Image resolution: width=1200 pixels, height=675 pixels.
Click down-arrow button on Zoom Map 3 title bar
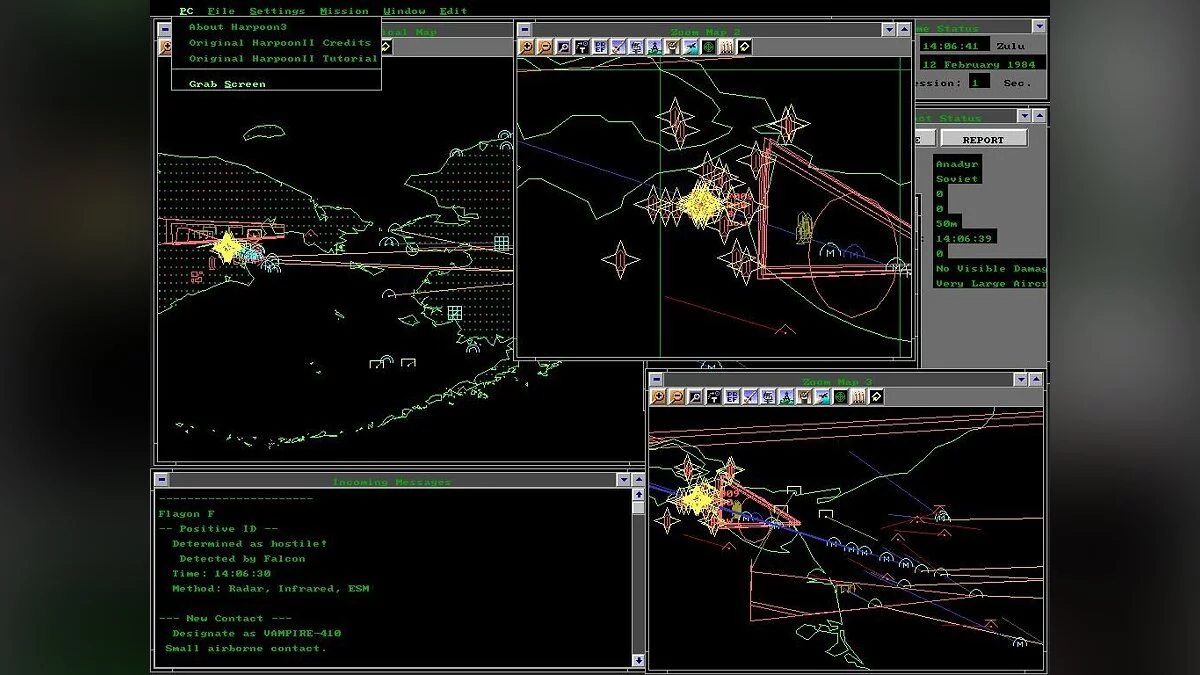(x=1020, y=380)
